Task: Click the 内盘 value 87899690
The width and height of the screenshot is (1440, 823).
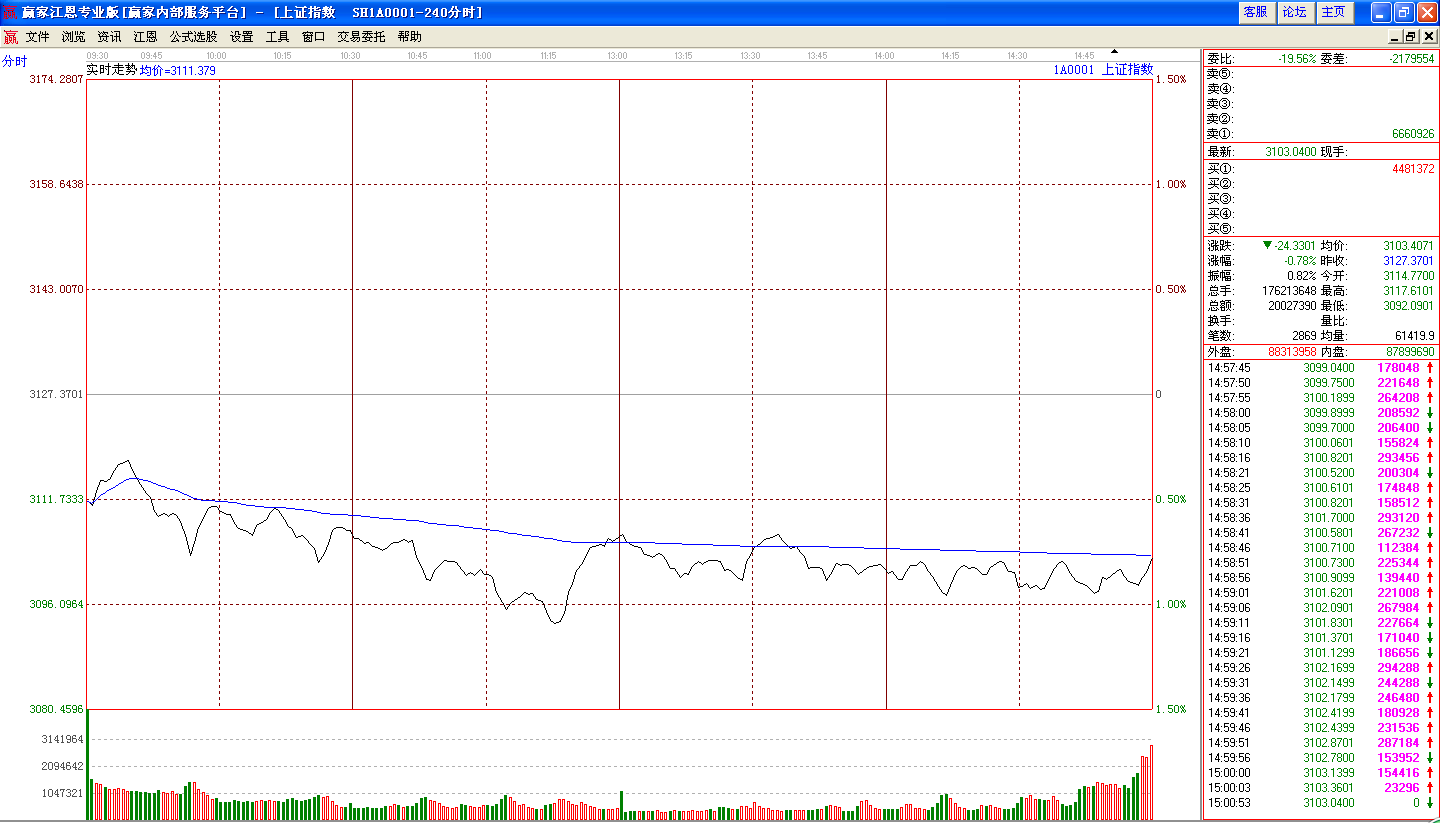Action: click(x=1409, y=352)
